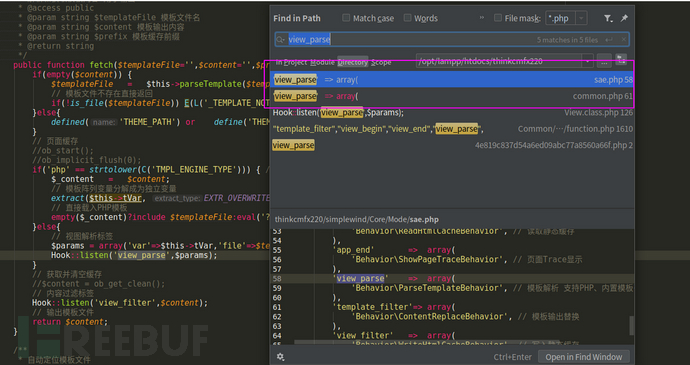Open the filter funnel options in Find in Path

pyautogui.click(x=608, y=18)
